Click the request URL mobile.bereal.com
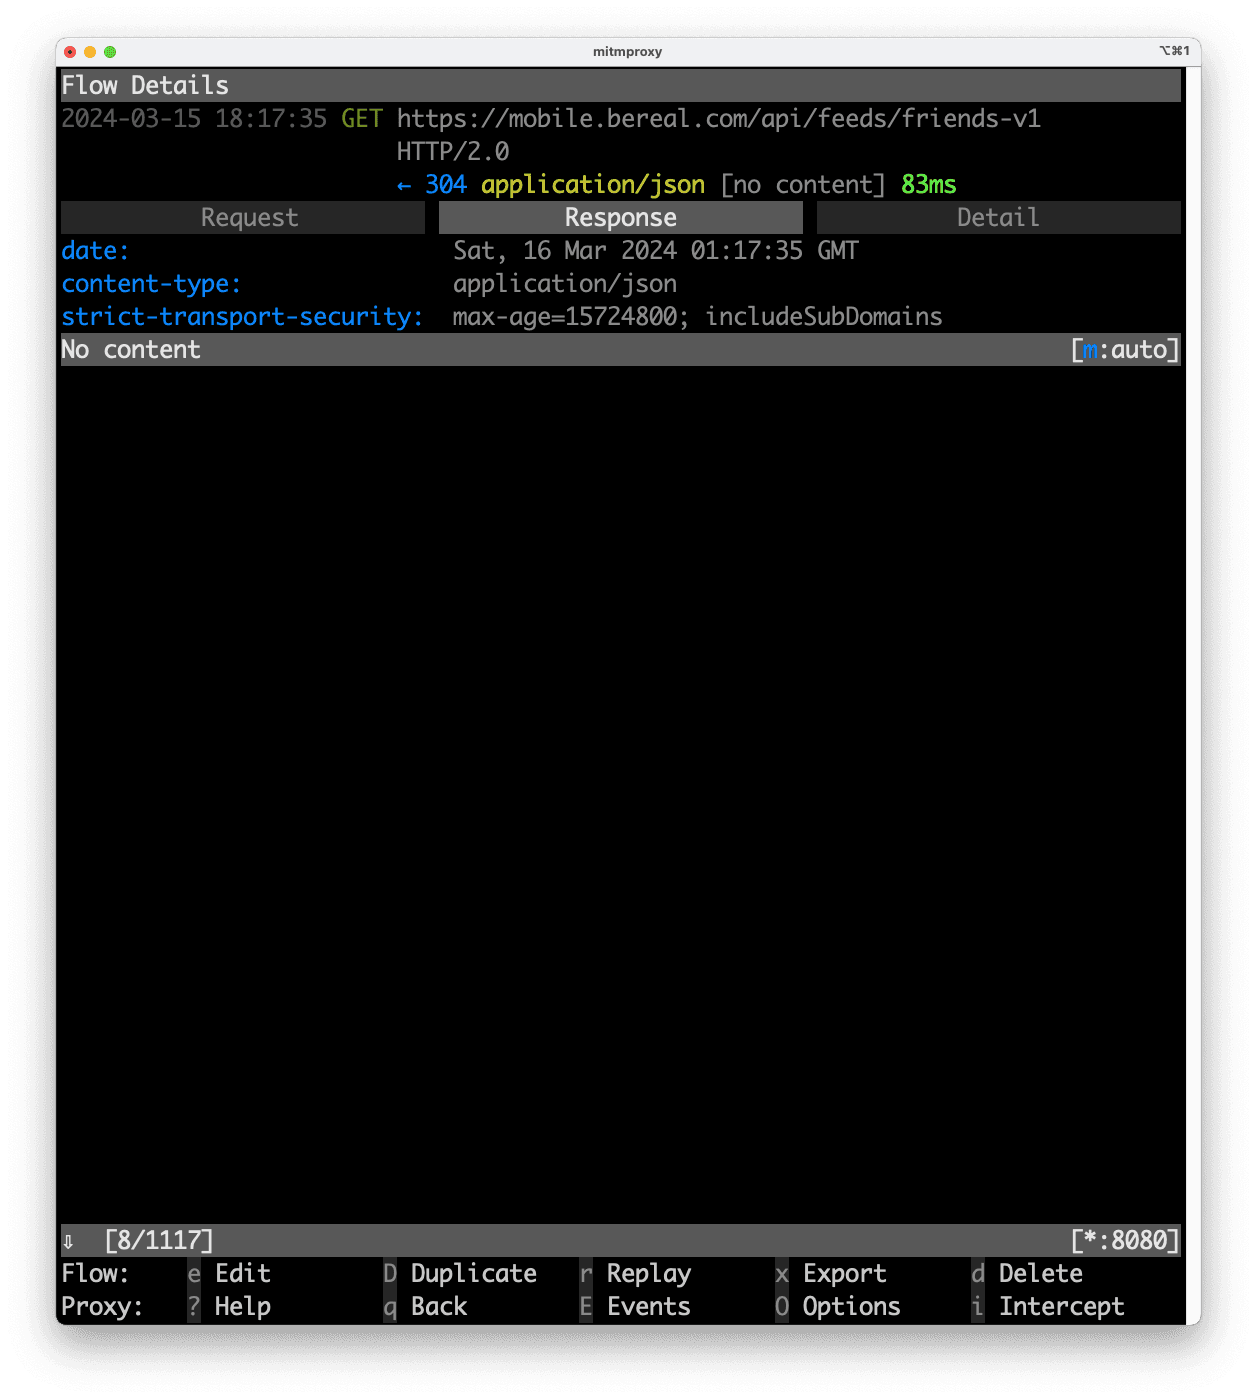 pos(718,118)
